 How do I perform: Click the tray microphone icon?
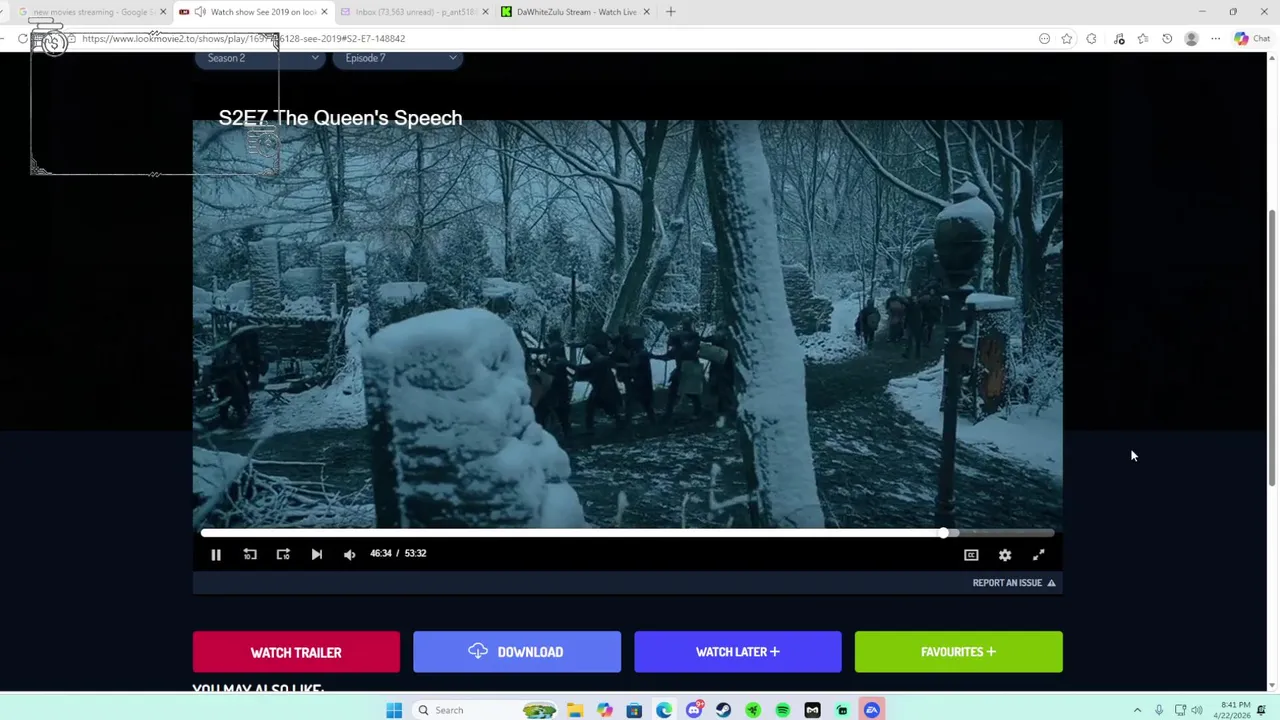coord(1159,710)
